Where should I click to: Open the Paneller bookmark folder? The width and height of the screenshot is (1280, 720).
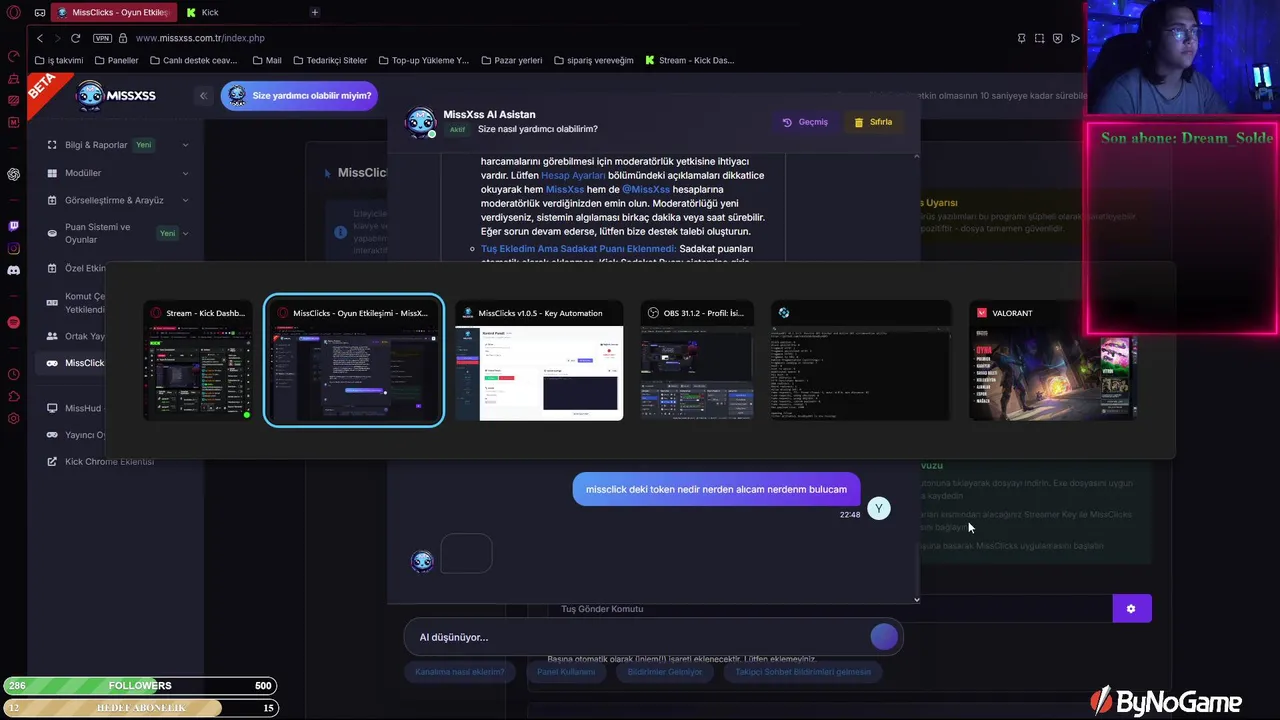pyautogui.click(x=116, y=60)
